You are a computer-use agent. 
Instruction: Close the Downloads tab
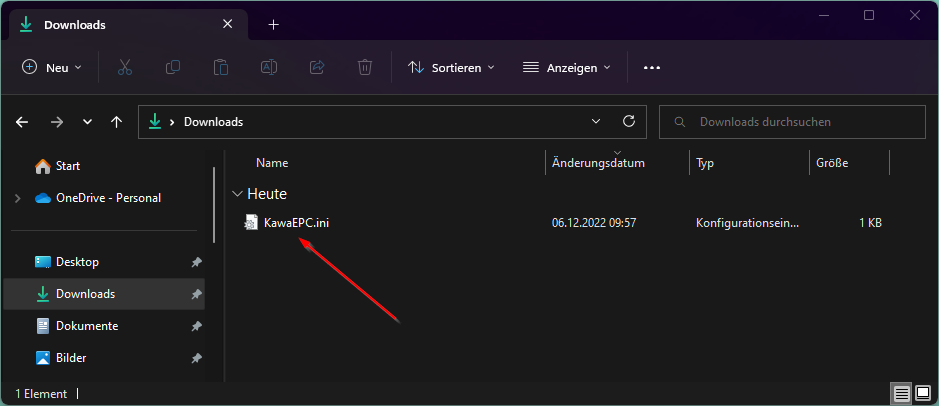pos(228,25)
